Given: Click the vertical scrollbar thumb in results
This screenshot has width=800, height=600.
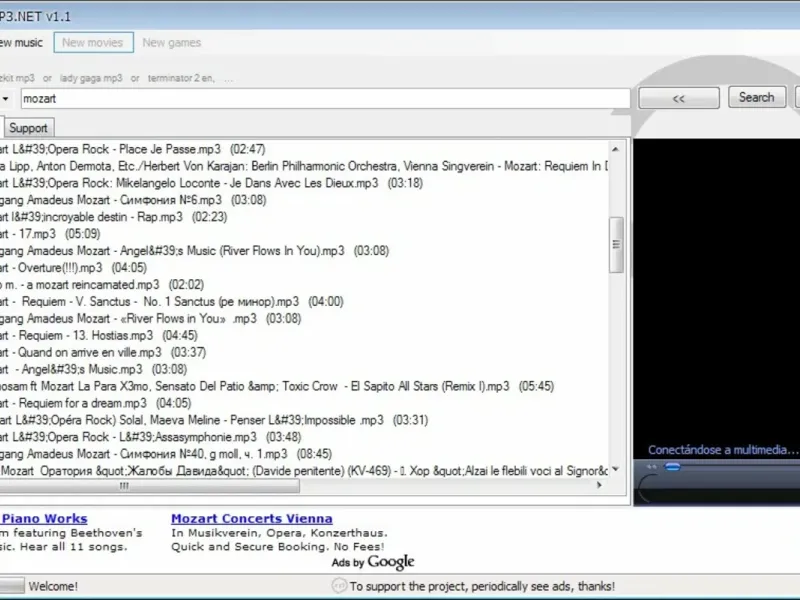Looking at the screenshot, I should [616, 245].
